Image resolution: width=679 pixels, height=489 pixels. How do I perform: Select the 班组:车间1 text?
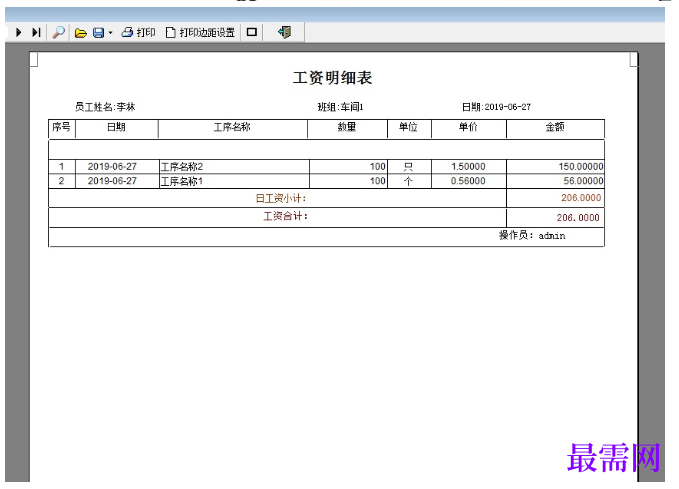340,107
